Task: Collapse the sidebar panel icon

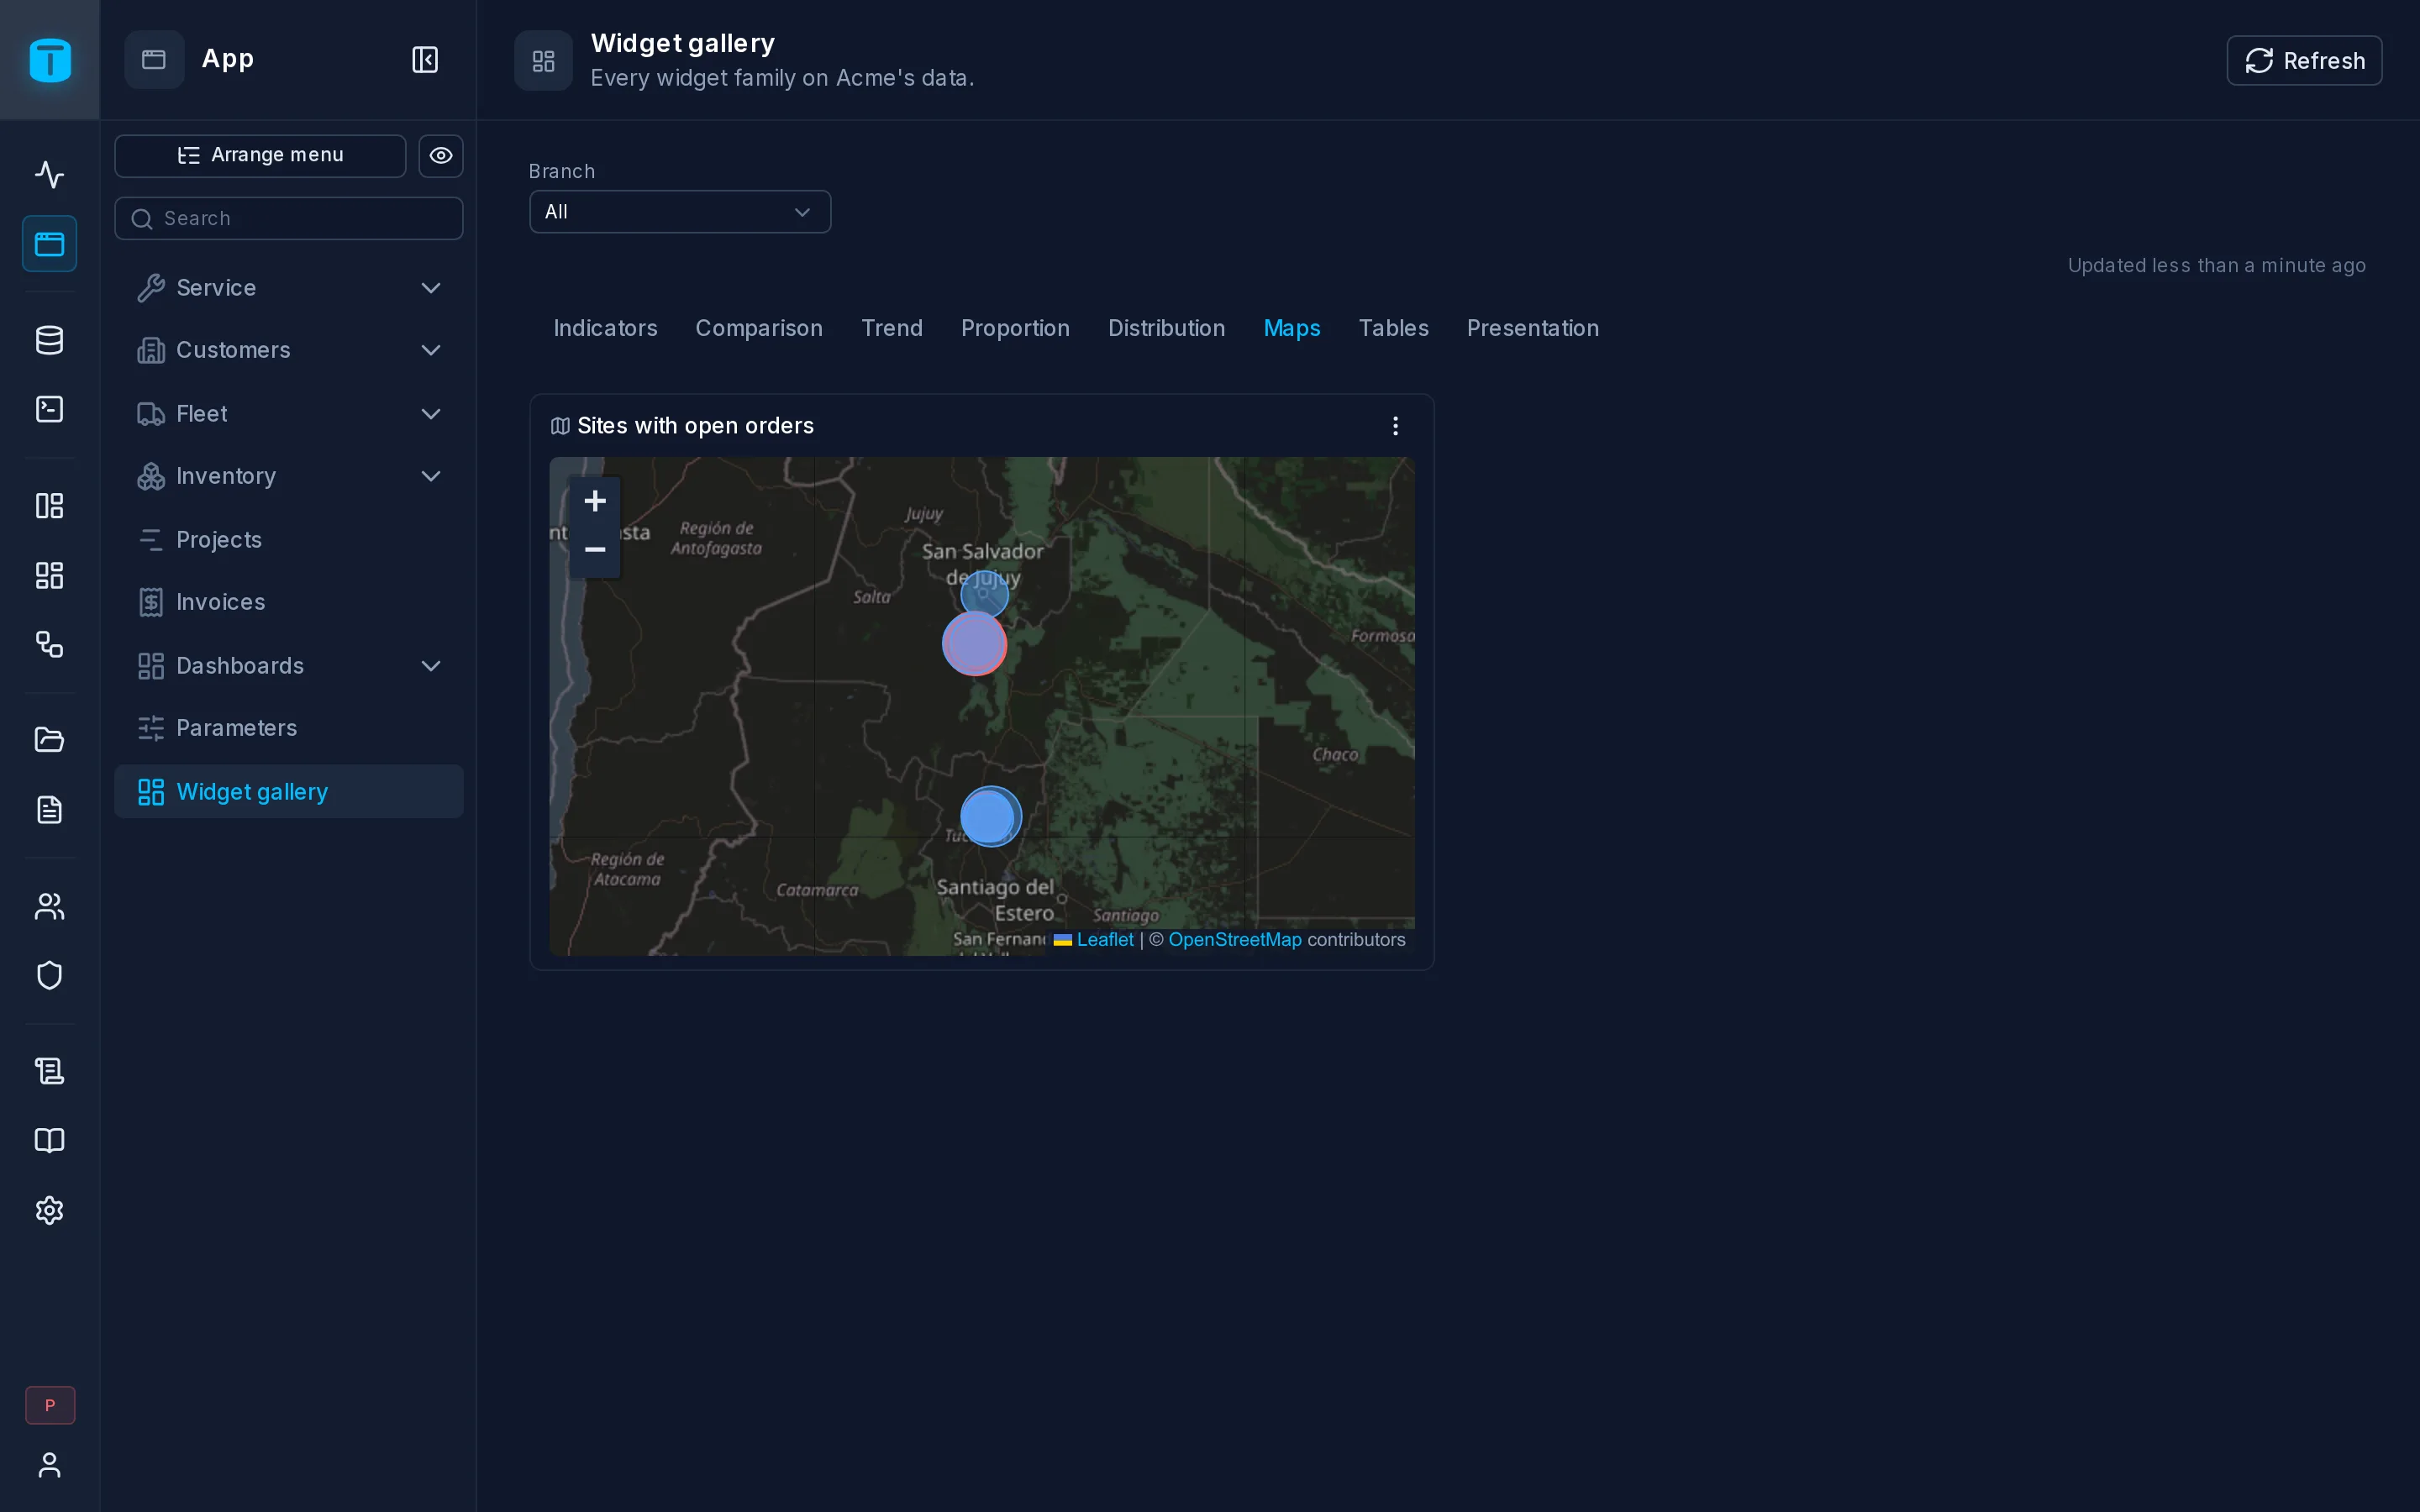Action: point(425,60)
